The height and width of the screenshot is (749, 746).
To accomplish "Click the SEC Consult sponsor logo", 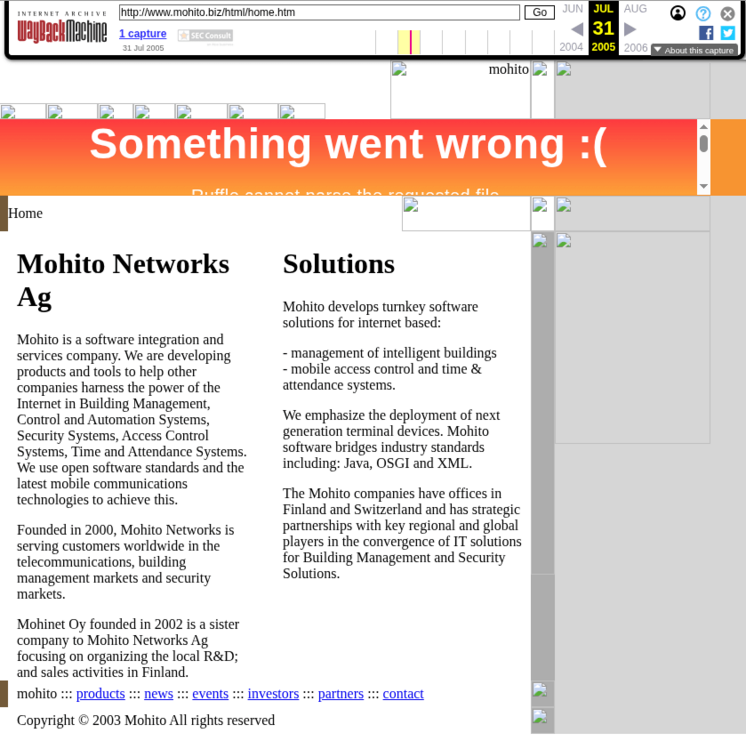I will (205, 35).
